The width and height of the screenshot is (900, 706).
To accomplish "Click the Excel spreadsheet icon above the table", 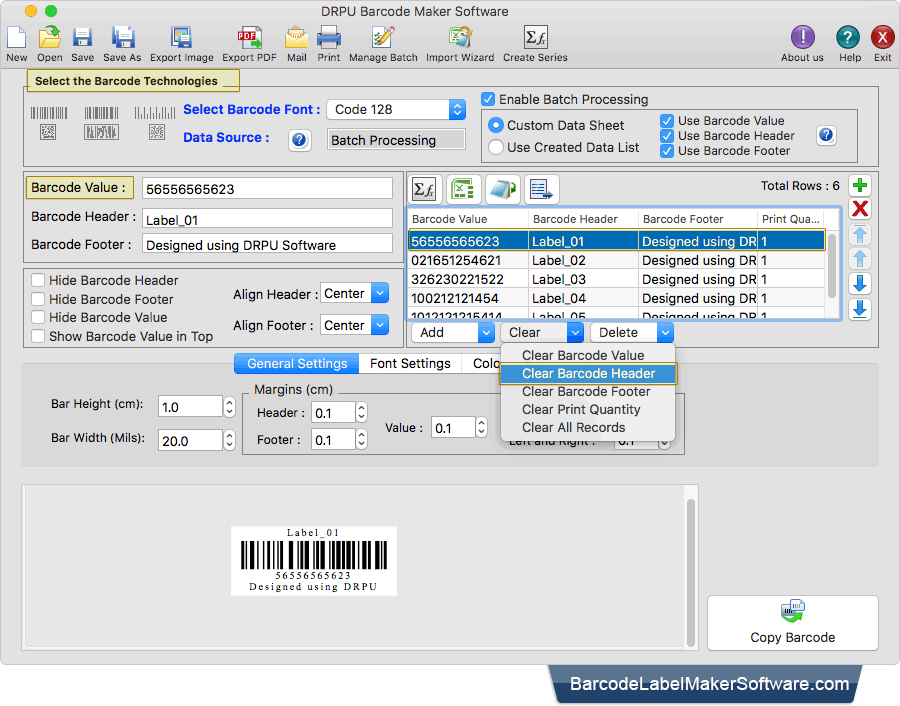I will 463,189.
